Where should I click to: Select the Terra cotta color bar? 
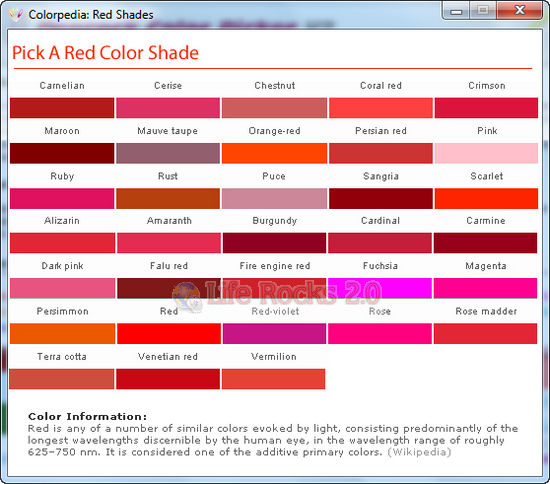click(x=62, y=379)
